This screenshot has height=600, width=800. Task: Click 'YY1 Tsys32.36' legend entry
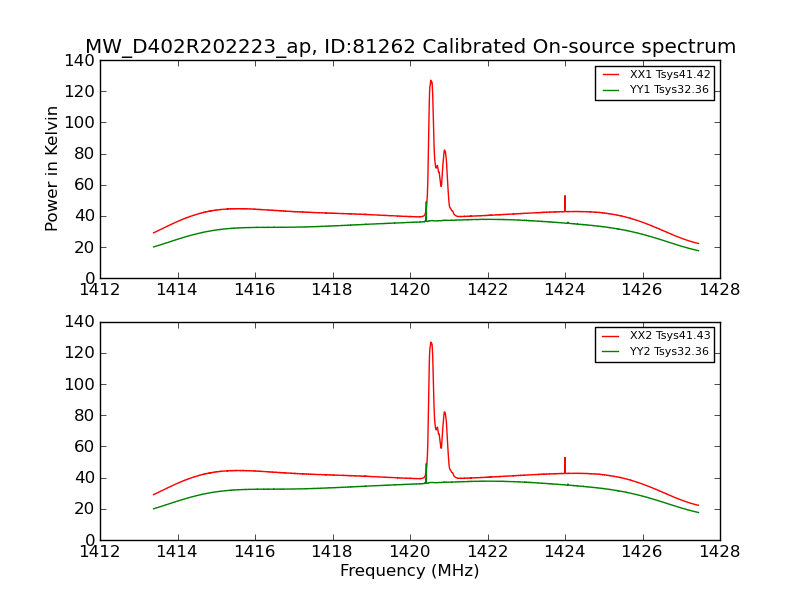669,90
